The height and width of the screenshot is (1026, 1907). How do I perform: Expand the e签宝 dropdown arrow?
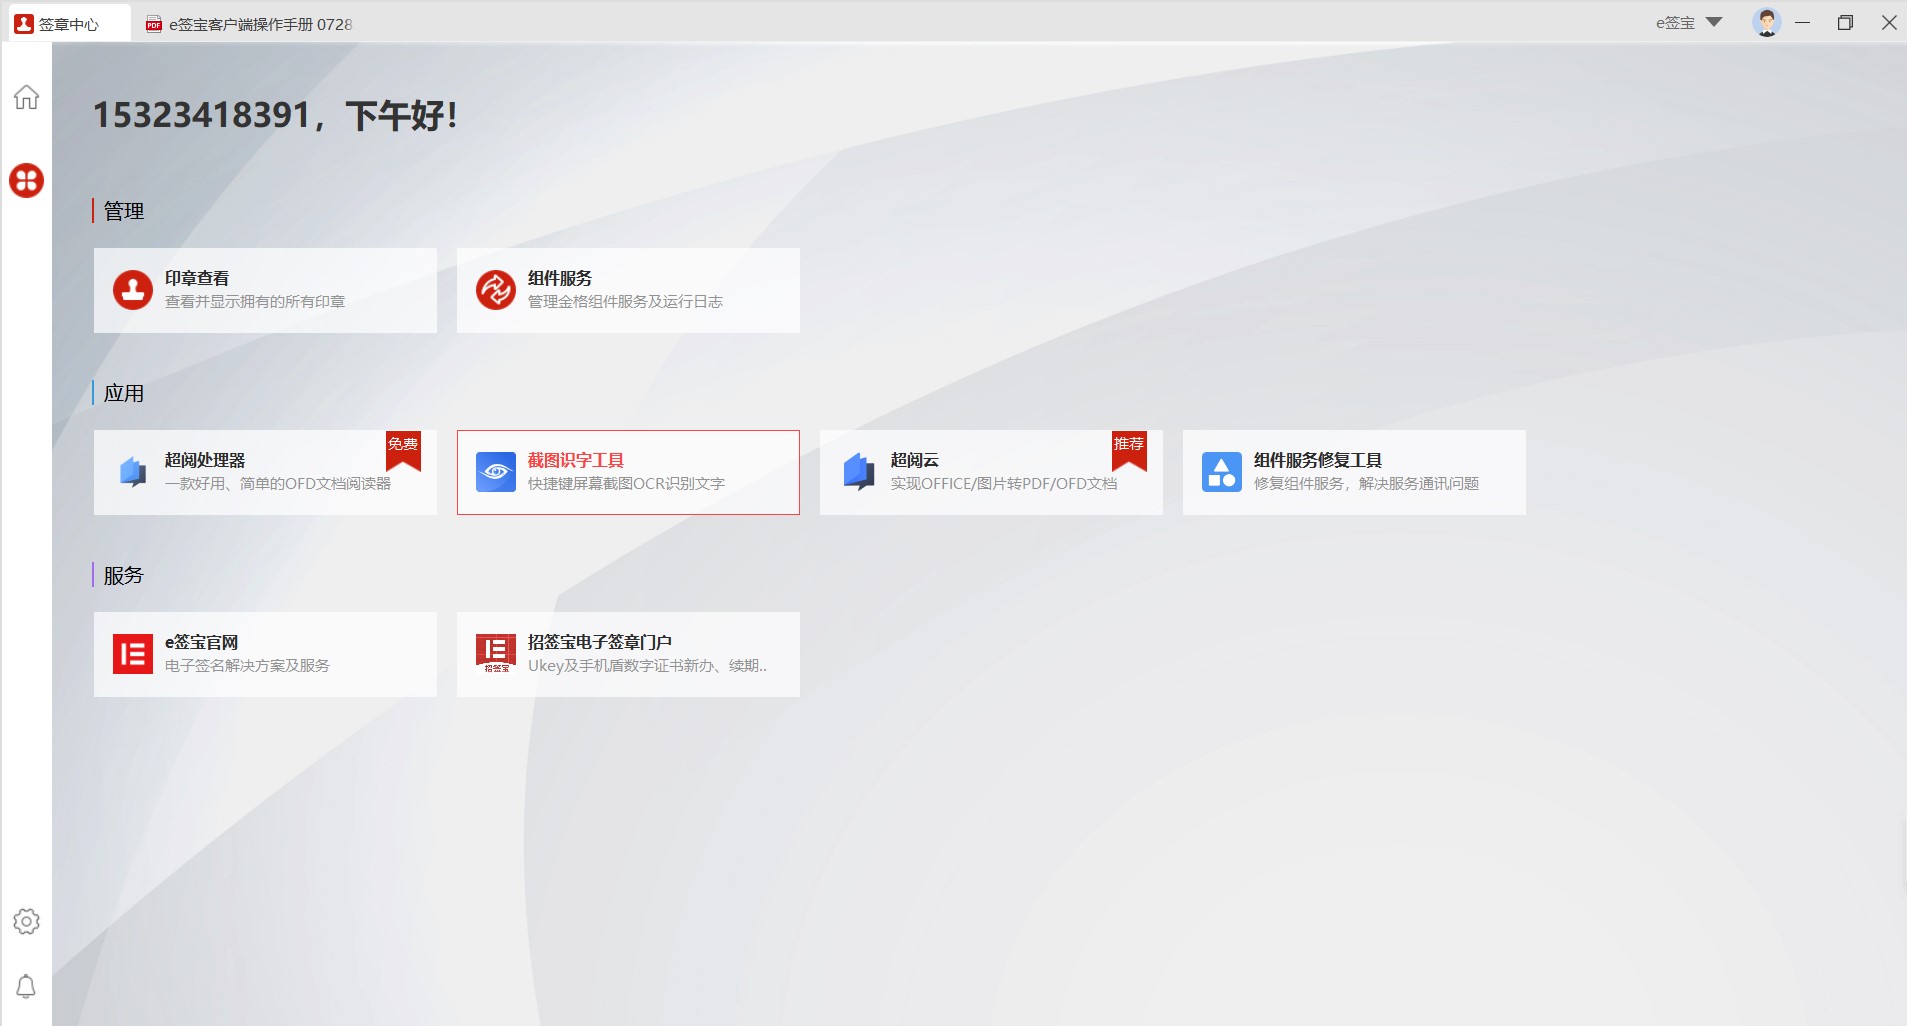(1714, 22)
